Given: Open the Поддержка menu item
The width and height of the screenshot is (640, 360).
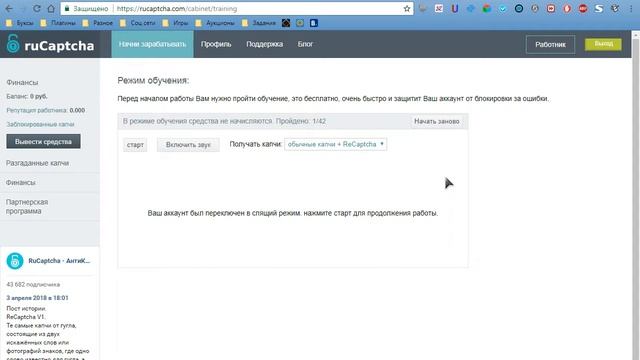Looking at the screenshot, I should 264,44.
